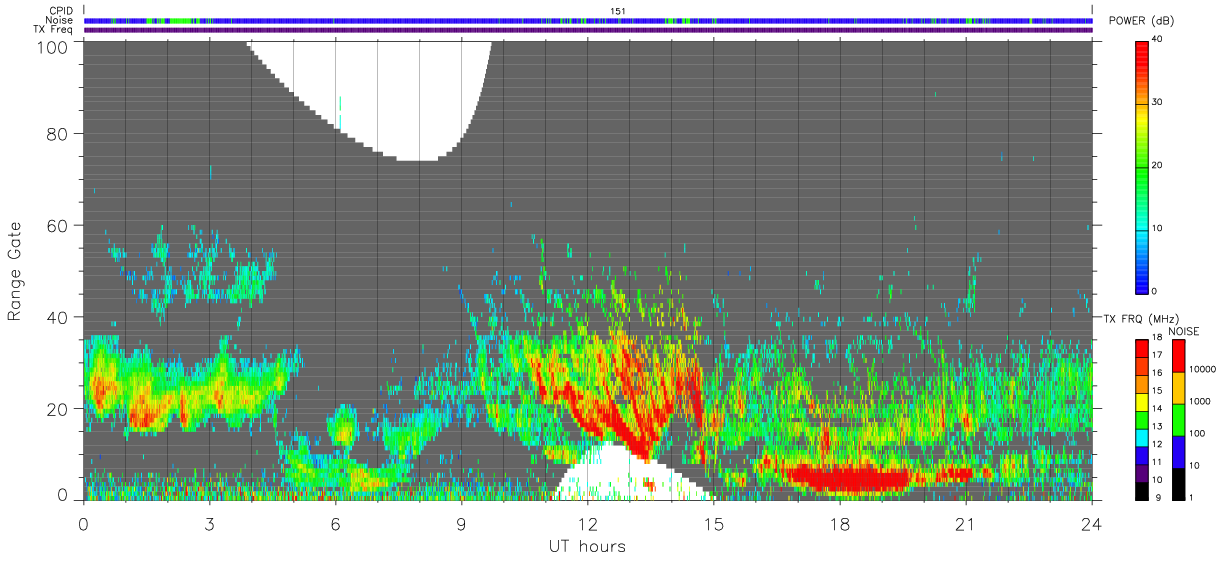The image size is (1228, 567).
Task: Click the 15 tick on the UT hours axis
Action: (x=714, y=524)
